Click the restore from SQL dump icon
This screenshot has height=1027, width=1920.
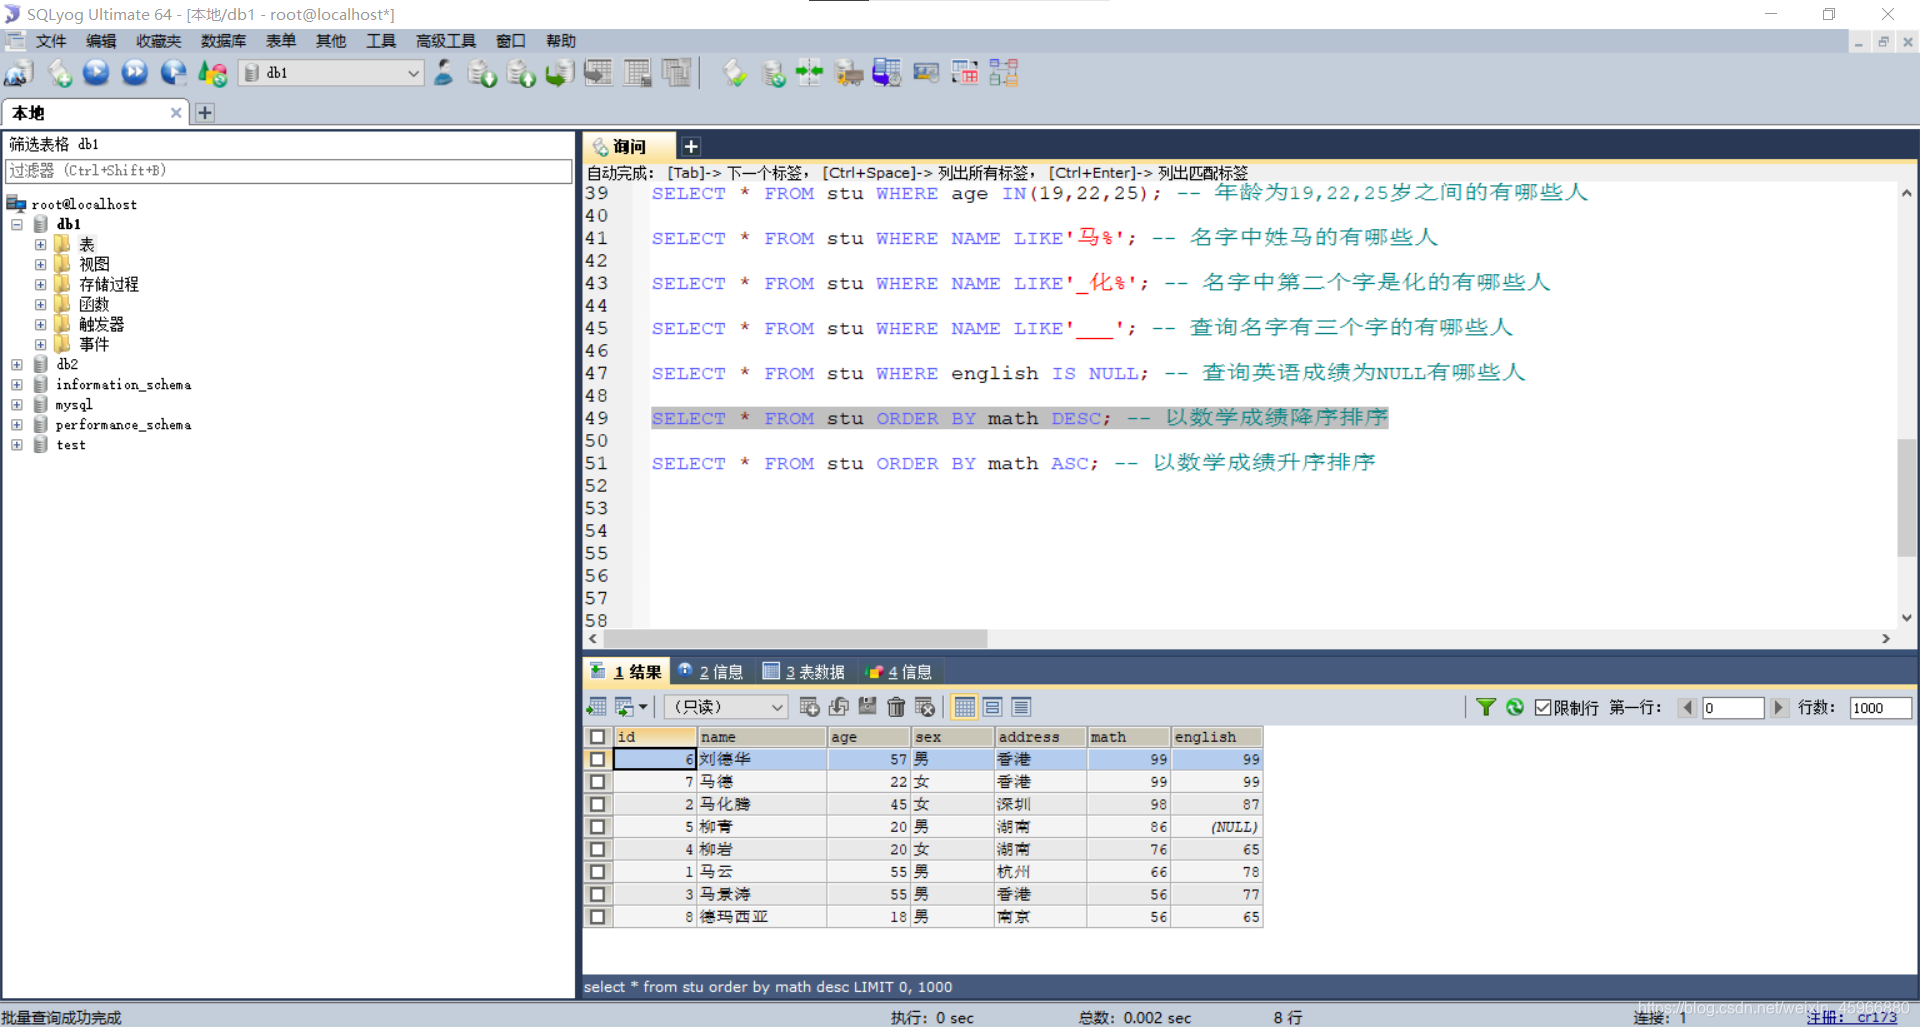tap(560, 73)
